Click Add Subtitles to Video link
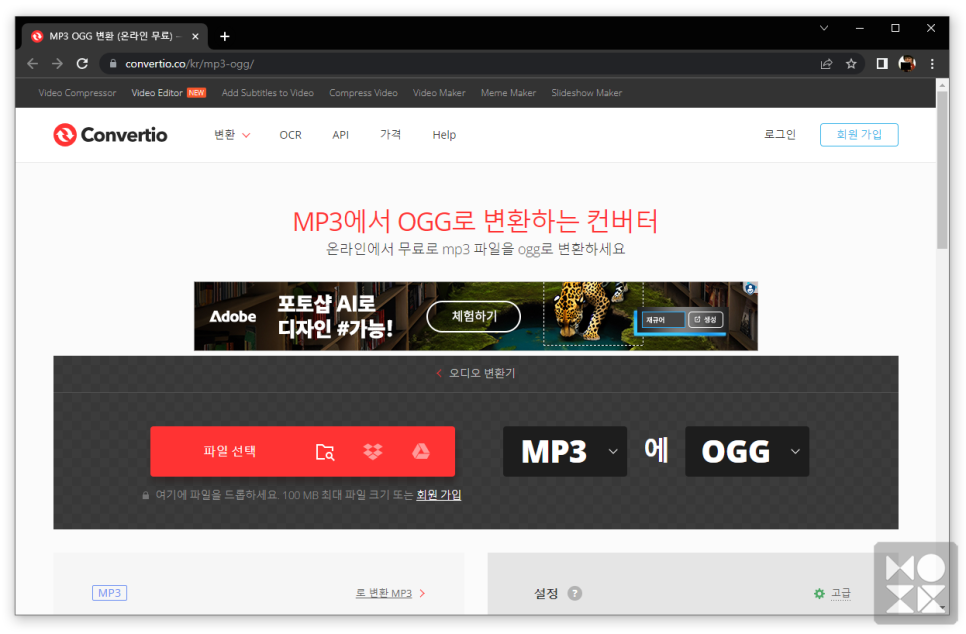 267,93
